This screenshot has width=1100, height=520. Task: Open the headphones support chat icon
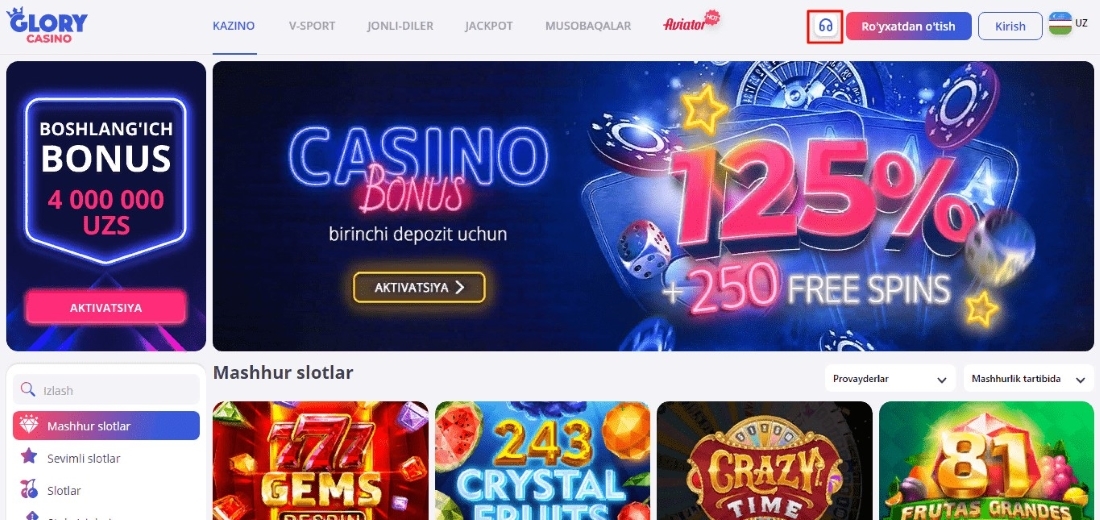[825, 26]
